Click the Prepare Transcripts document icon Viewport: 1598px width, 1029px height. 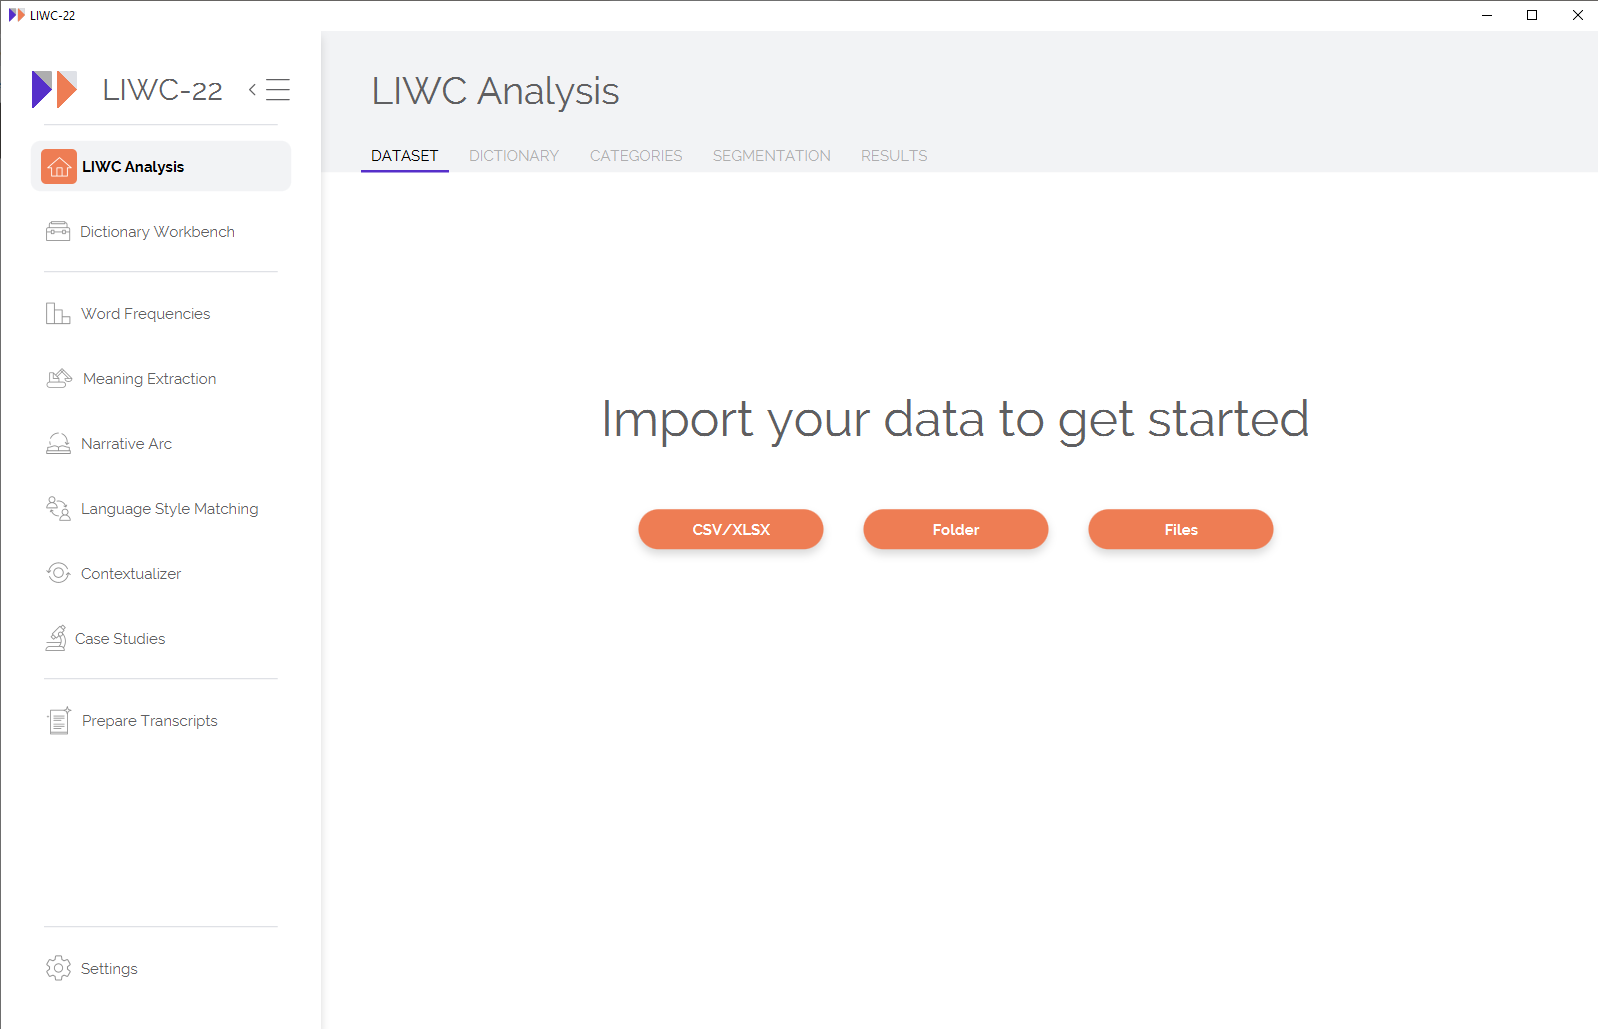tap(59, 721)
